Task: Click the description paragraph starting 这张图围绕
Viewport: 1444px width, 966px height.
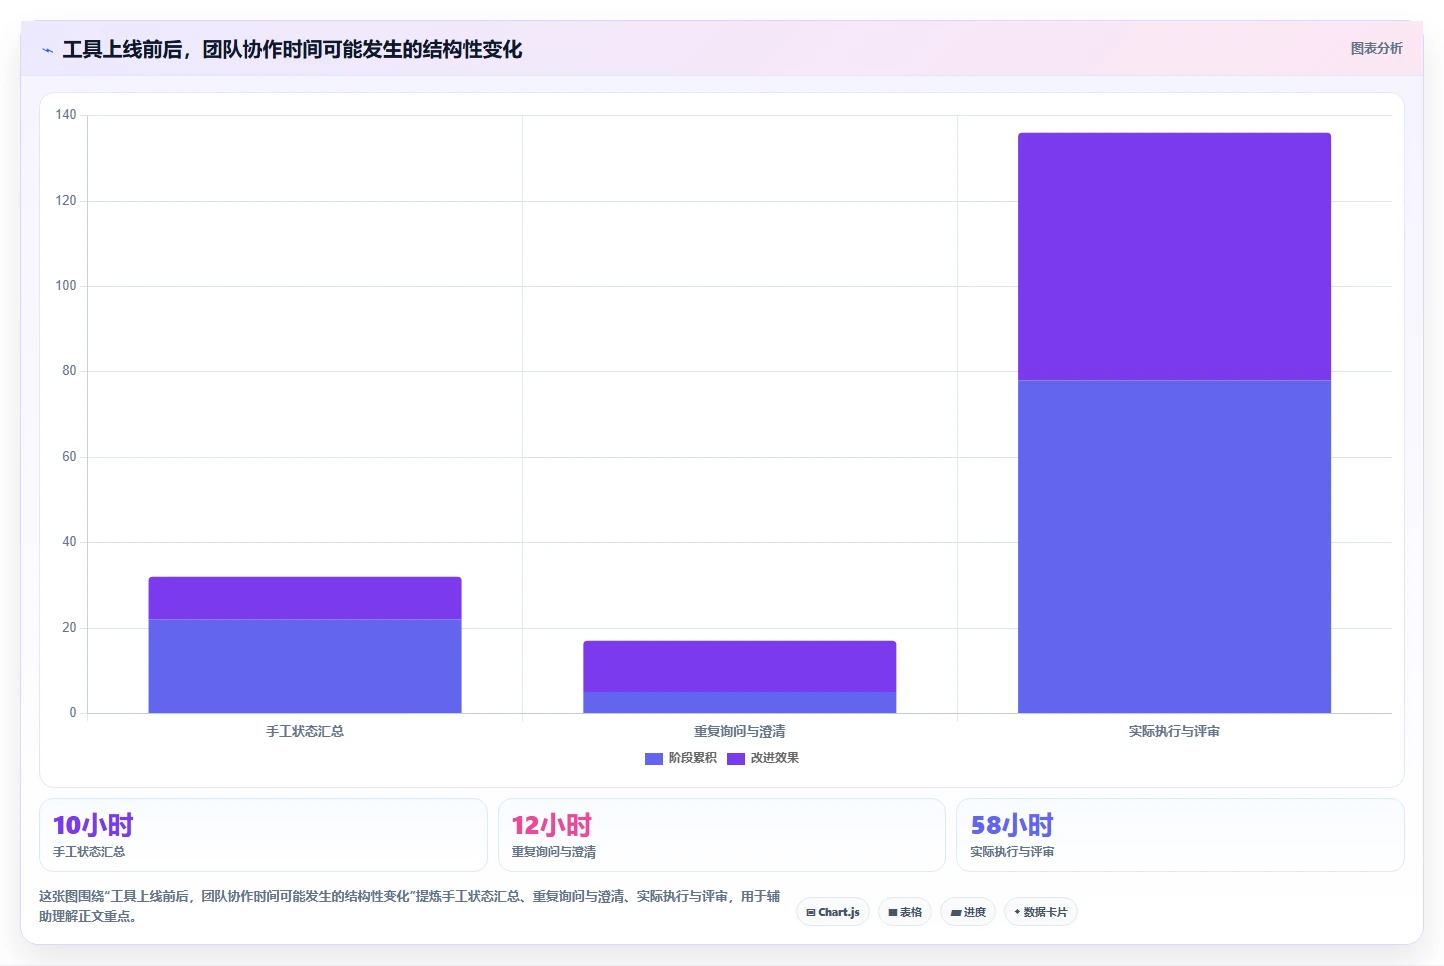Action: [x=409, y=906]
